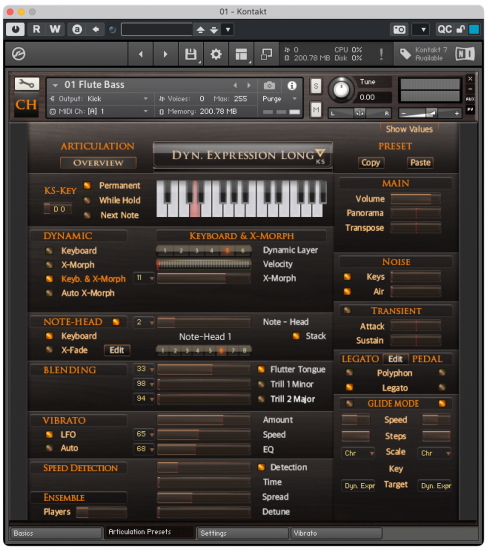488x550 pixels.
Task: Open the Purge dropdown
Action: tap(280, 99)
